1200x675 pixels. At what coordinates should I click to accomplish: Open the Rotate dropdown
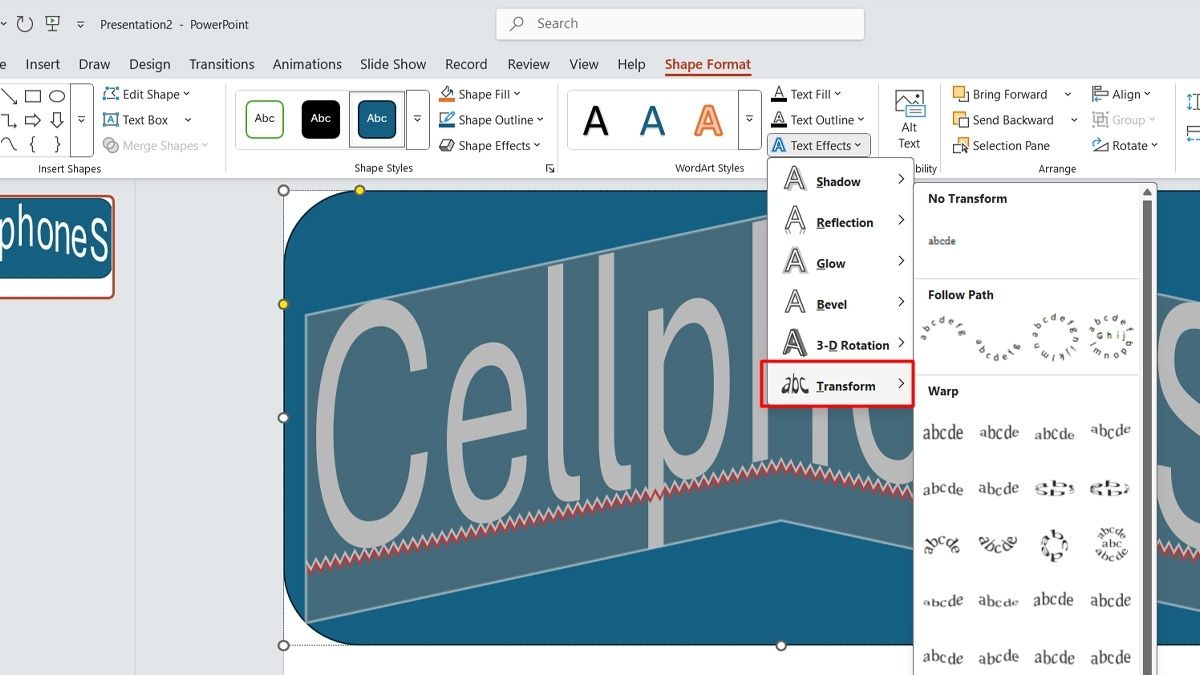[x=1124, y=145]
